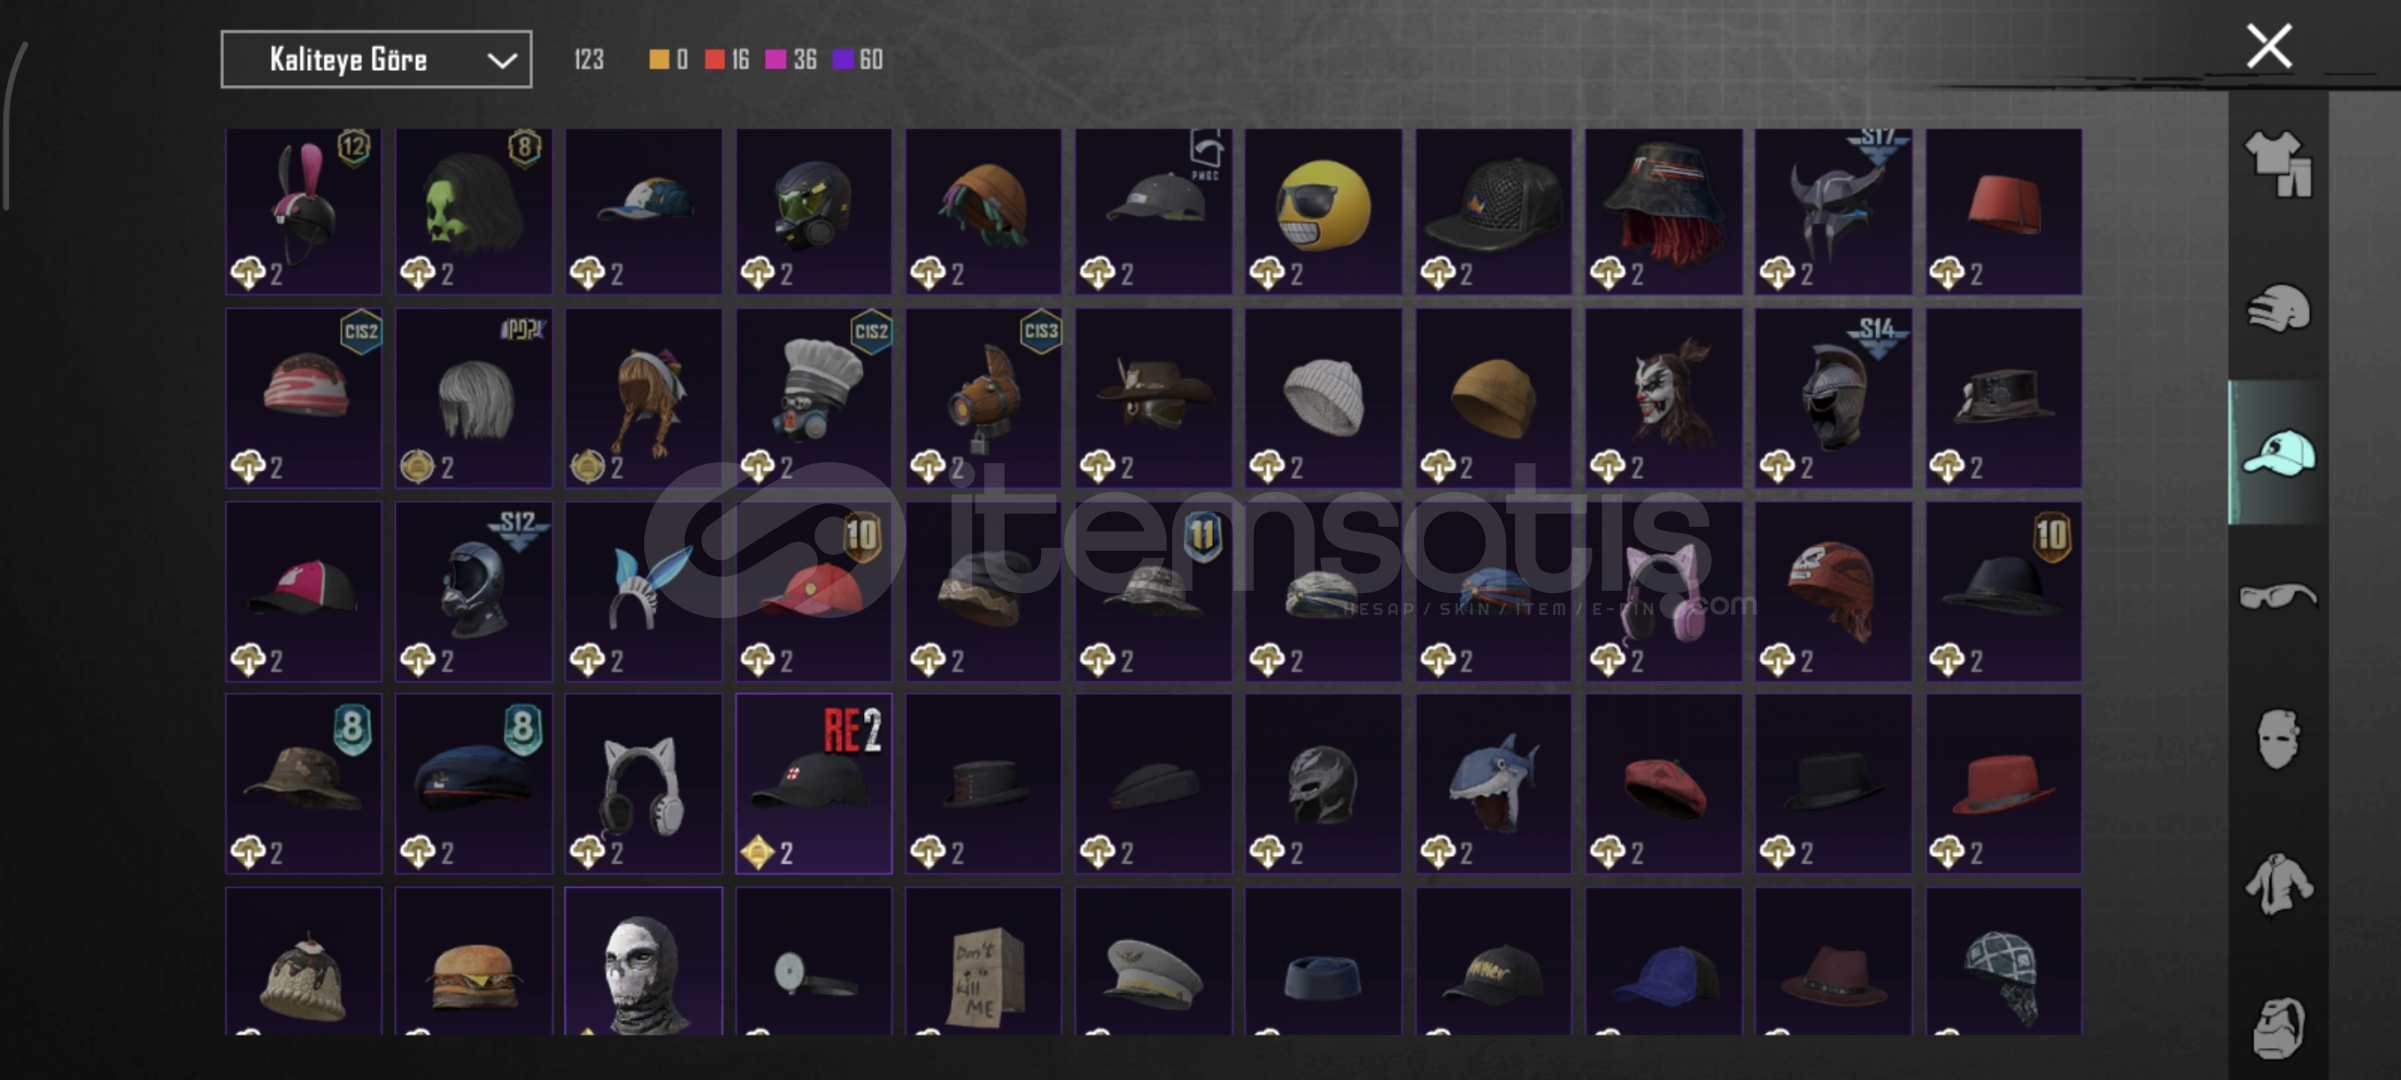Filter by purple quality count 60
2401x1080 pixels.
[x=858, y=60]
